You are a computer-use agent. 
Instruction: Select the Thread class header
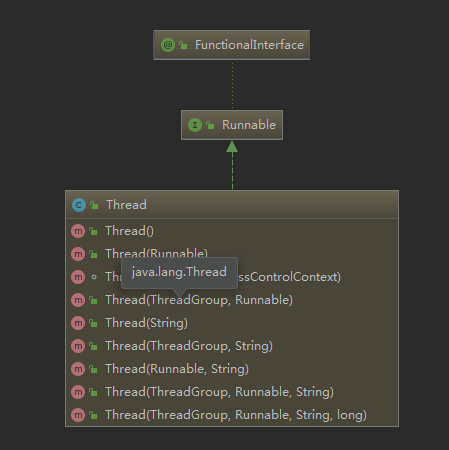(232, 205)
